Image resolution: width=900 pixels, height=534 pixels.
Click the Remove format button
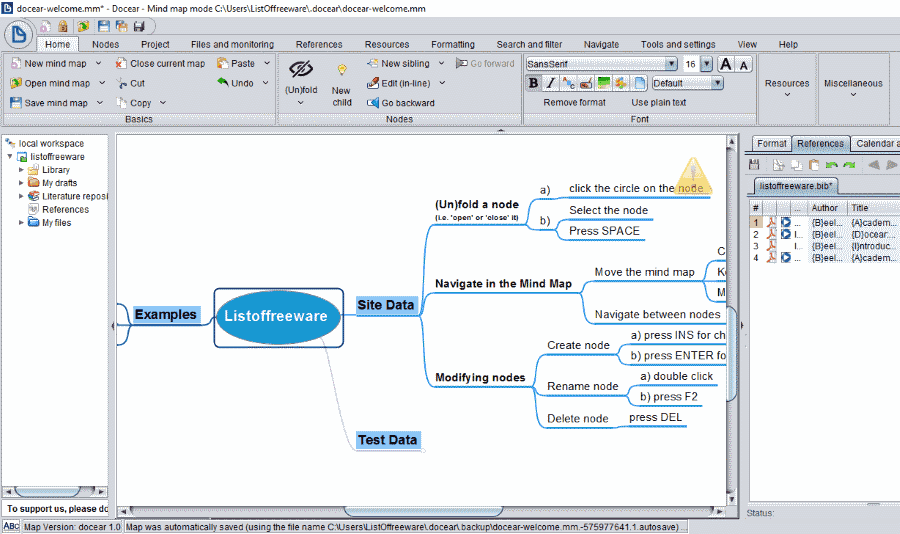click(x=575, y=102)
